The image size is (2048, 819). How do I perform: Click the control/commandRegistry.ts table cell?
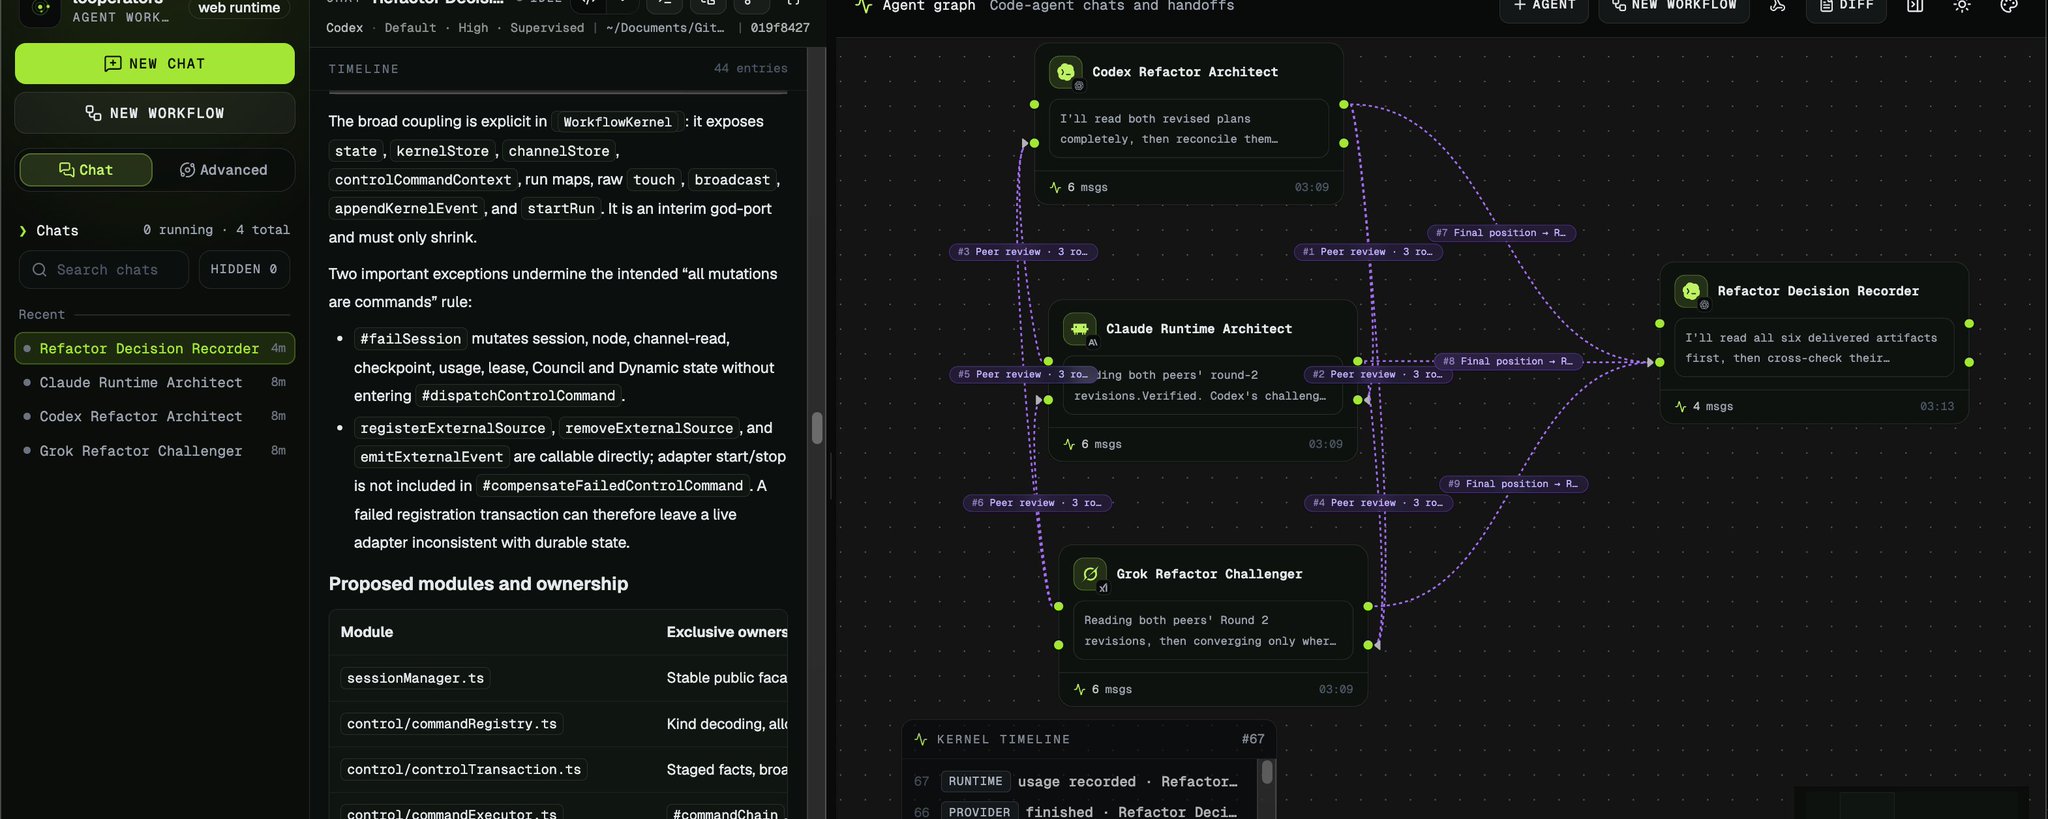coord(452,724)
